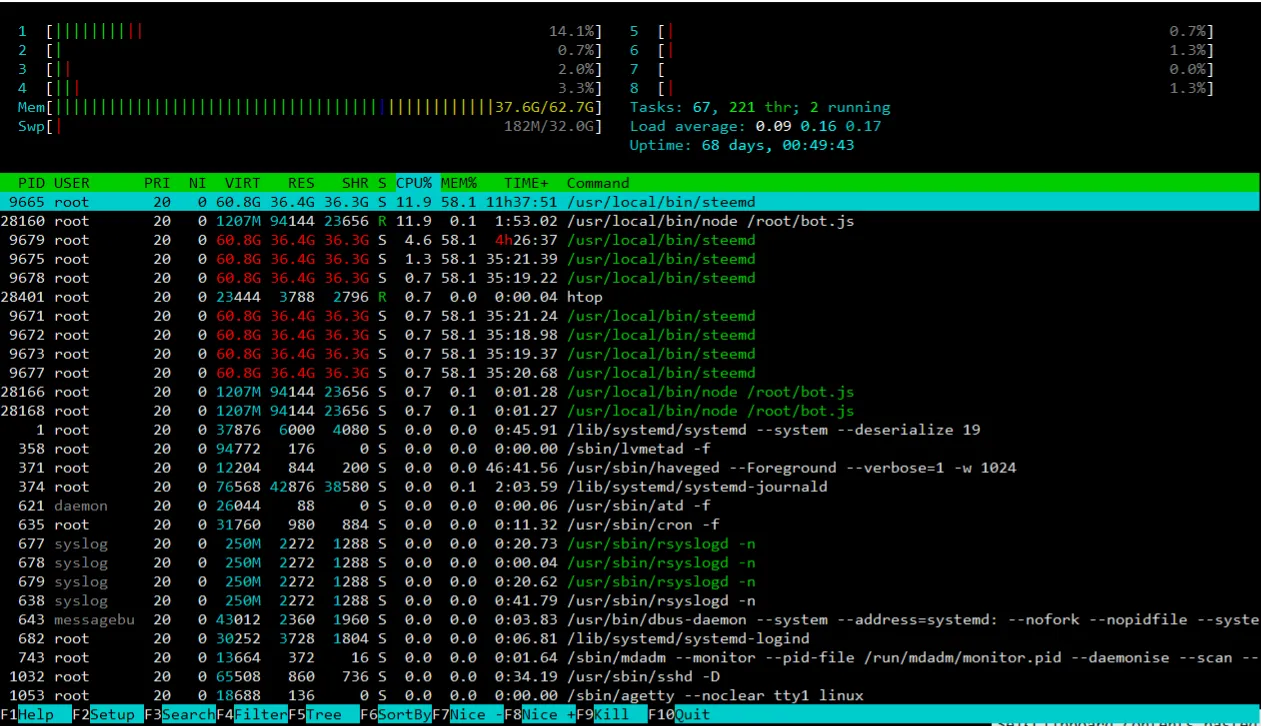This screenshot has width=1261, height=726.
Task: Click F7 Nice - to lower niceness
Action: coord(468,715)
